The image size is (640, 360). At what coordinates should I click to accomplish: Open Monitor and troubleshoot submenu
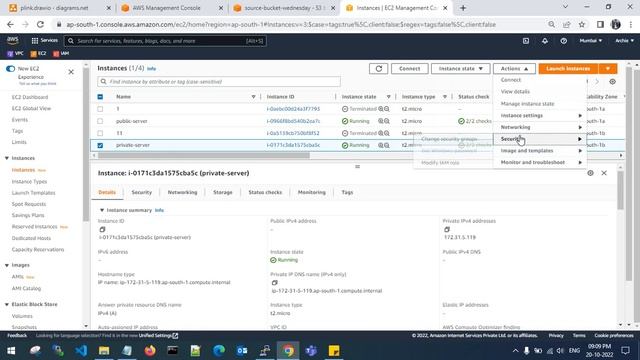coord(540,162)
